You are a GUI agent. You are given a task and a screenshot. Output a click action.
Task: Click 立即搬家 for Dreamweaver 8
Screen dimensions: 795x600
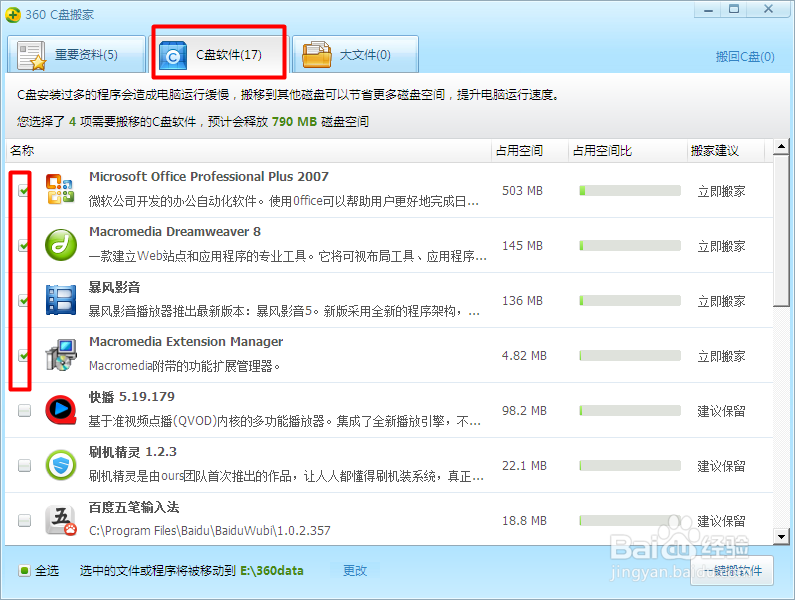tap(721, 246)
